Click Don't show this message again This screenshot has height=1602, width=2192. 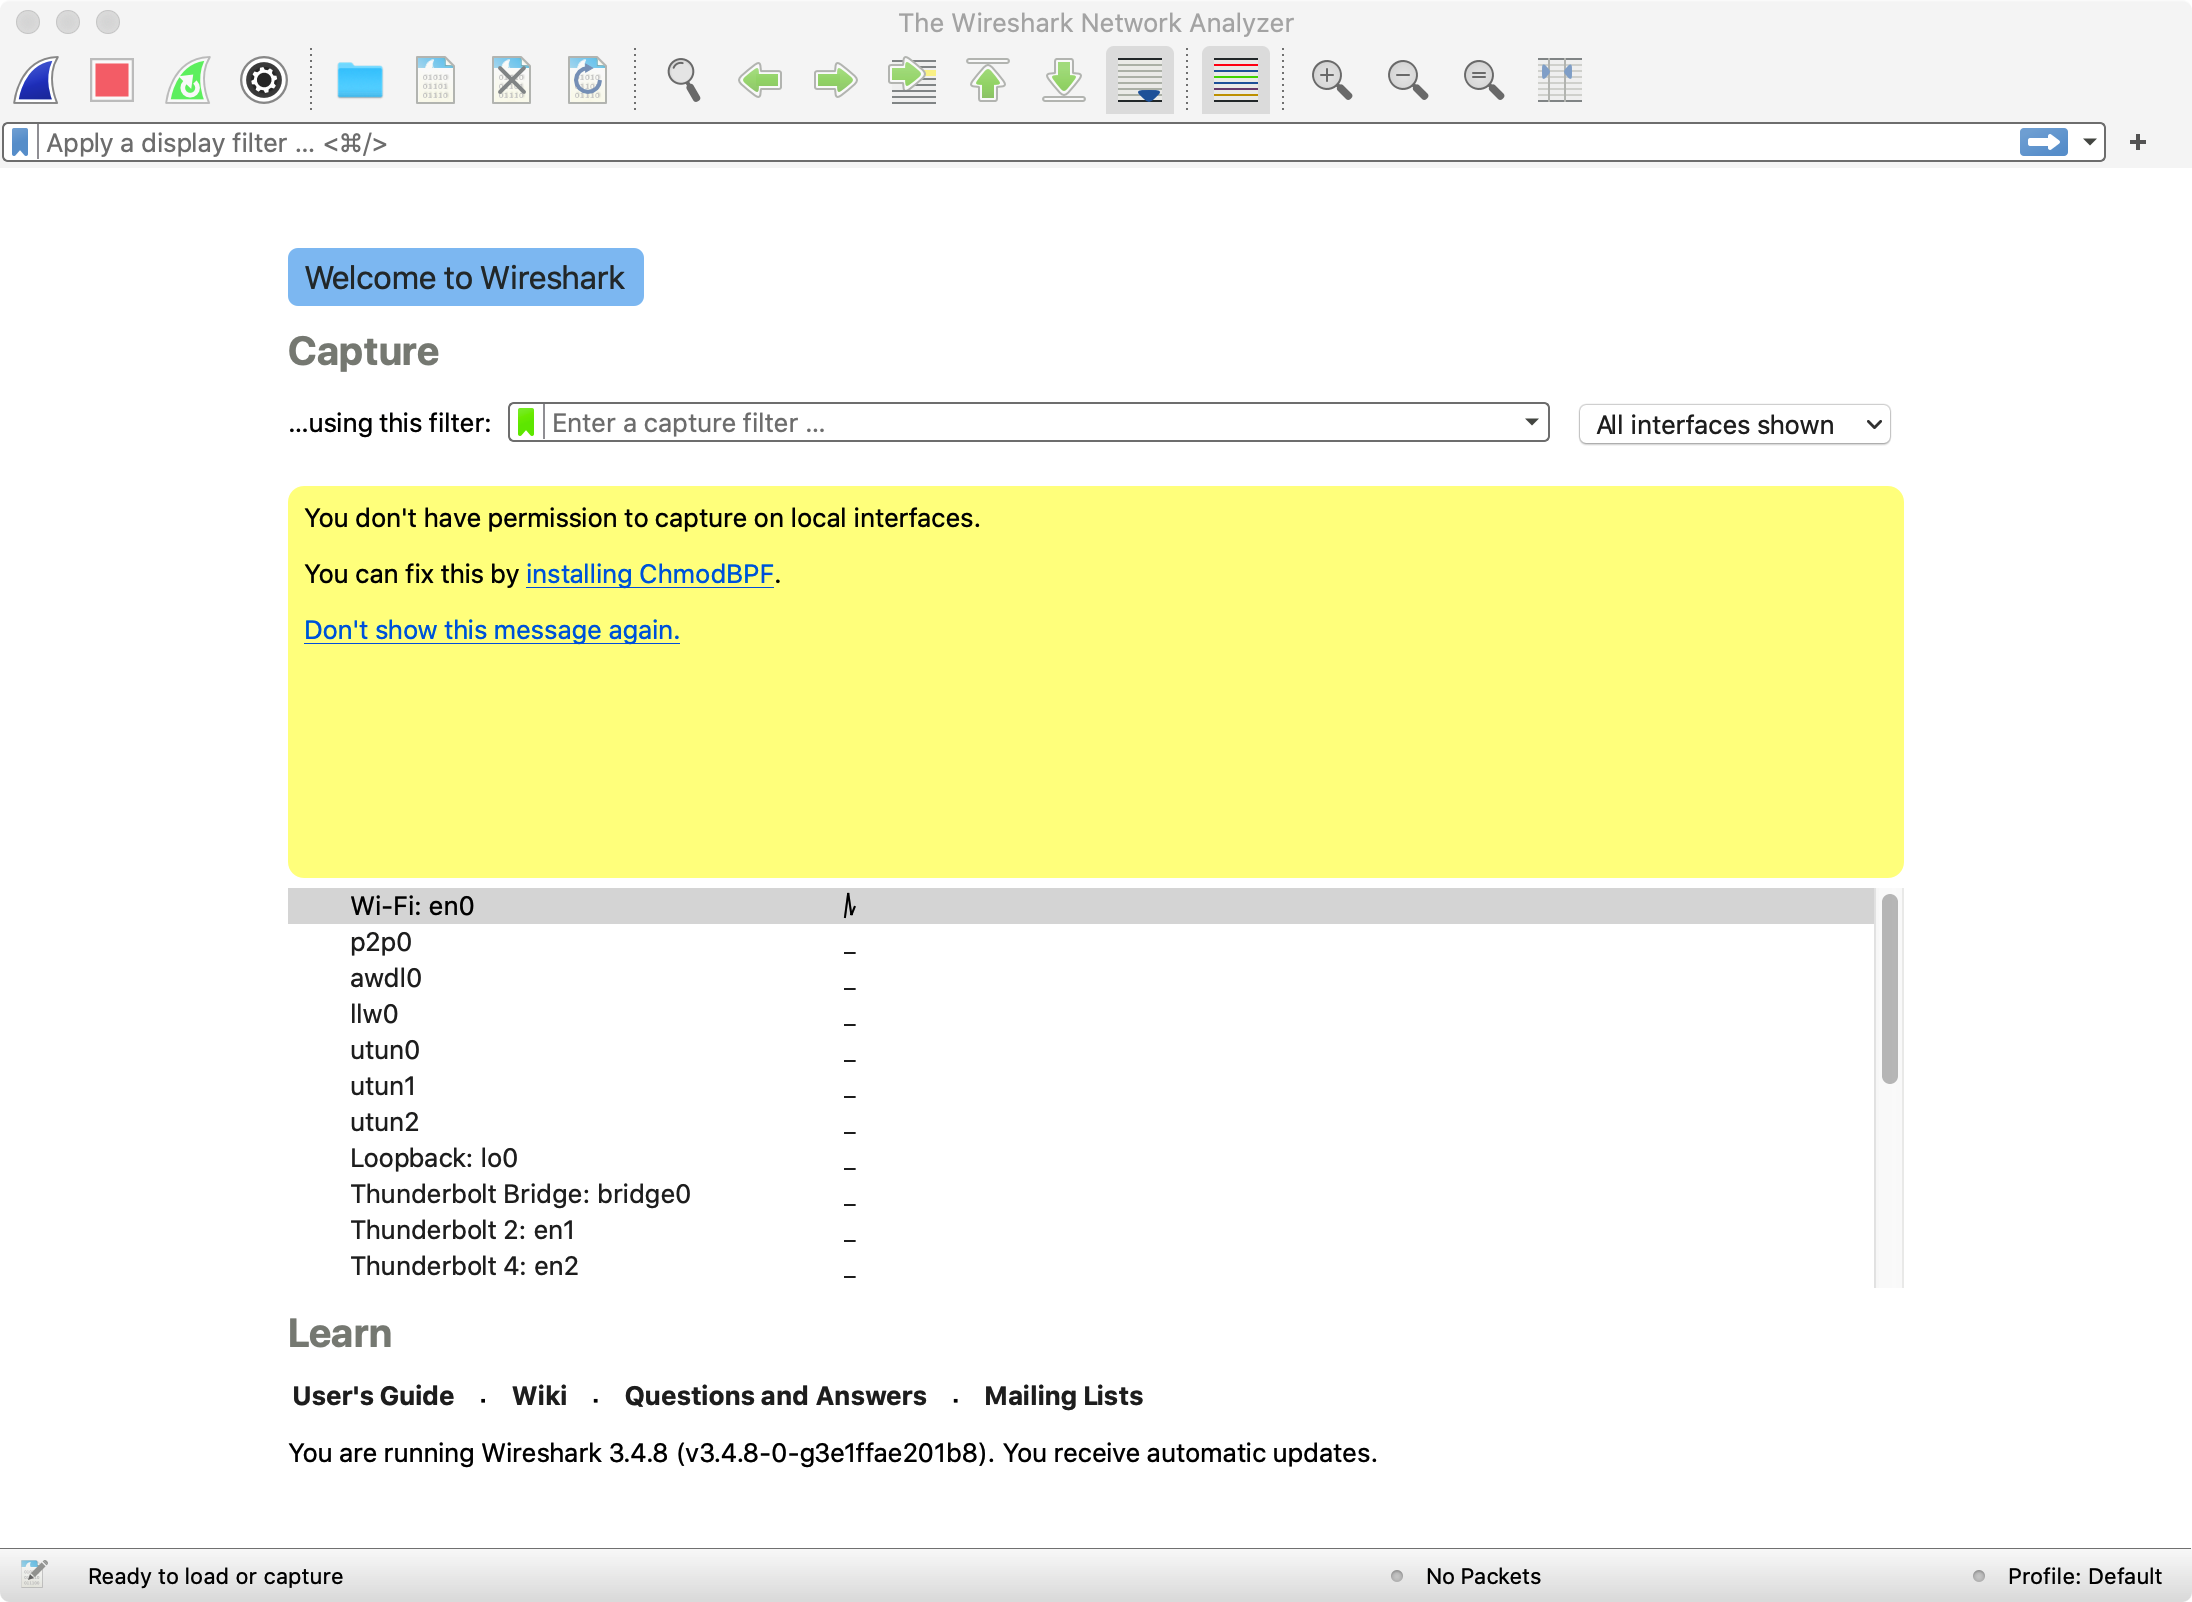pyautogui.click(x=492, y=630)
